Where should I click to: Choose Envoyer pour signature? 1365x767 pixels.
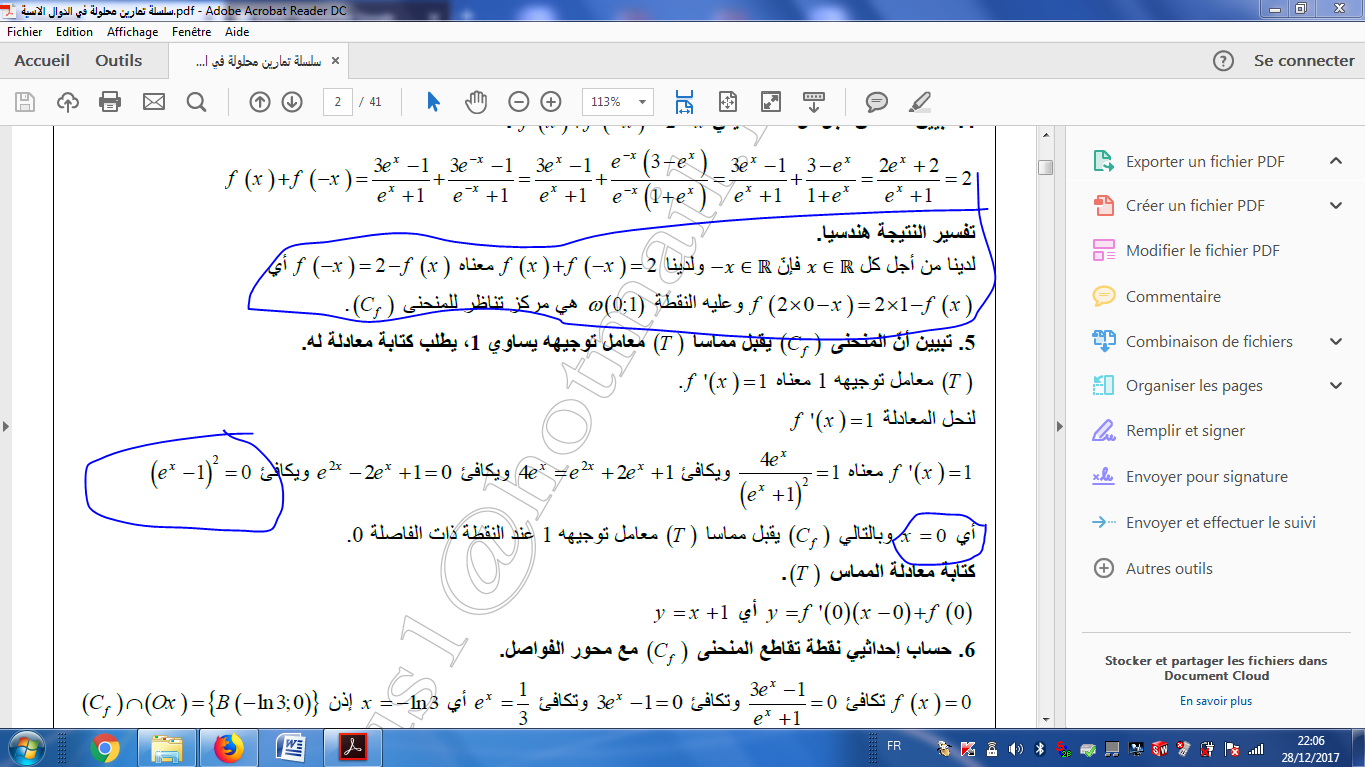(1206, 477)
